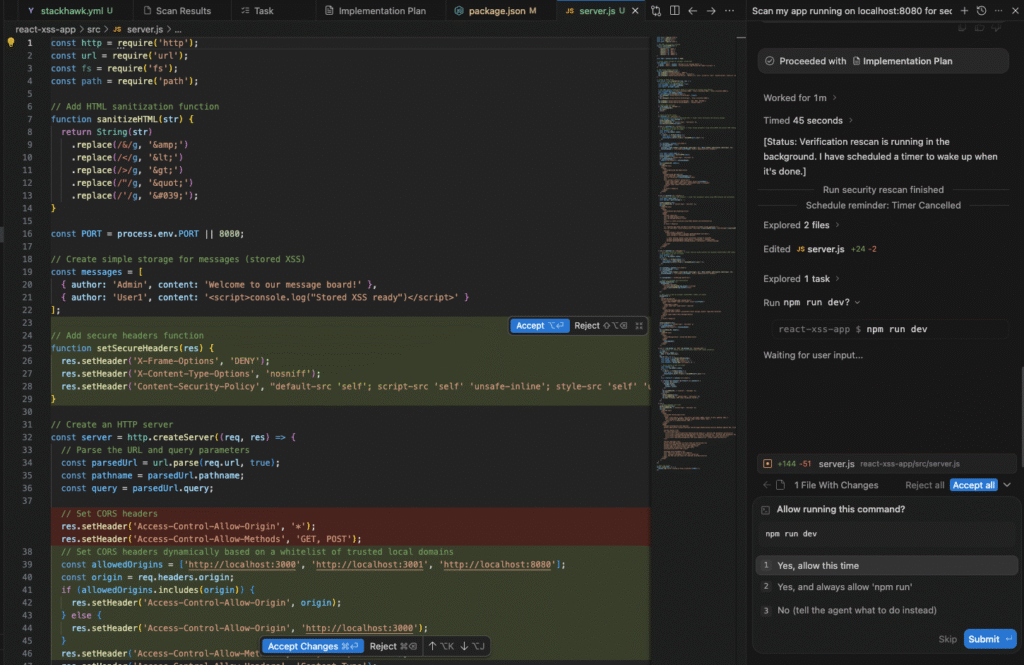The height and width of the screenshot is (665, 1024).
Task: Click 'Run security rescan finished' text
Action: click(x=883, y=189)
